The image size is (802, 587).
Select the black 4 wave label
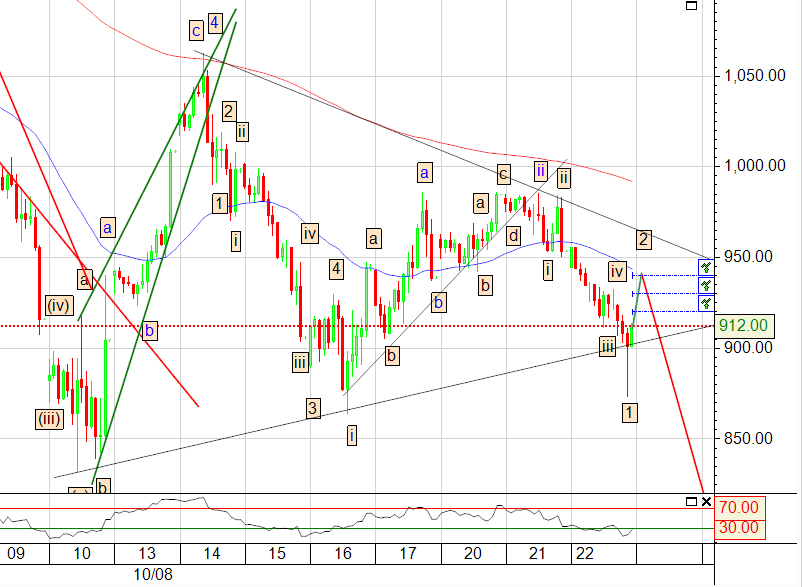336,269
